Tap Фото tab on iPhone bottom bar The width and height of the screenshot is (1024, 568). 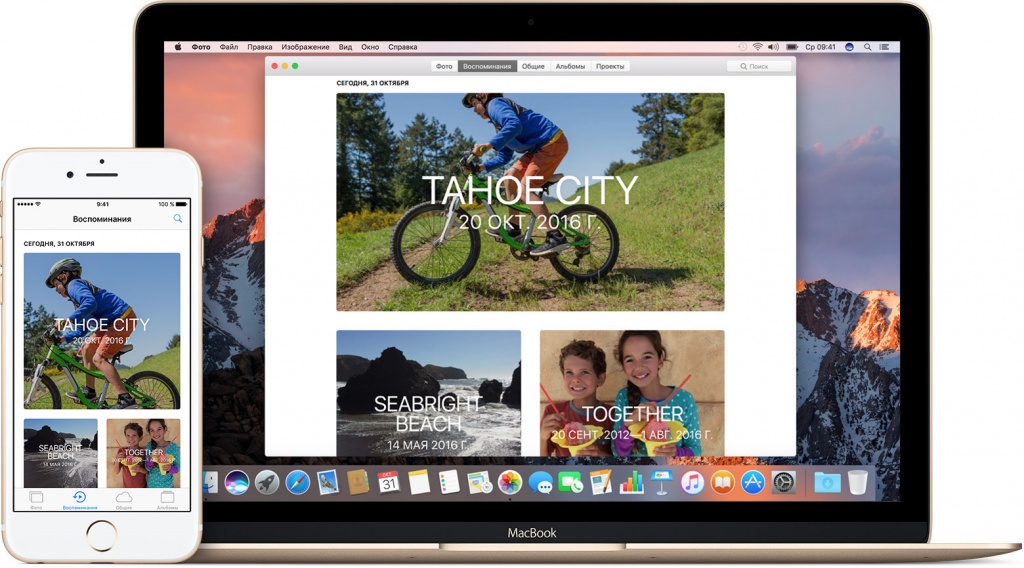36,500
